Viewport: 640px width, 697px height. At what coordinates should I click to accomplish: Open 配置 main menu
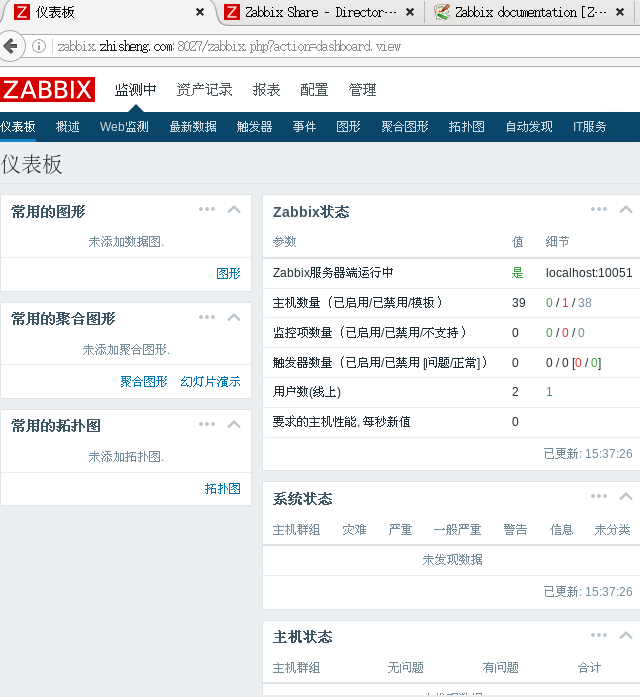click(314, 90)
